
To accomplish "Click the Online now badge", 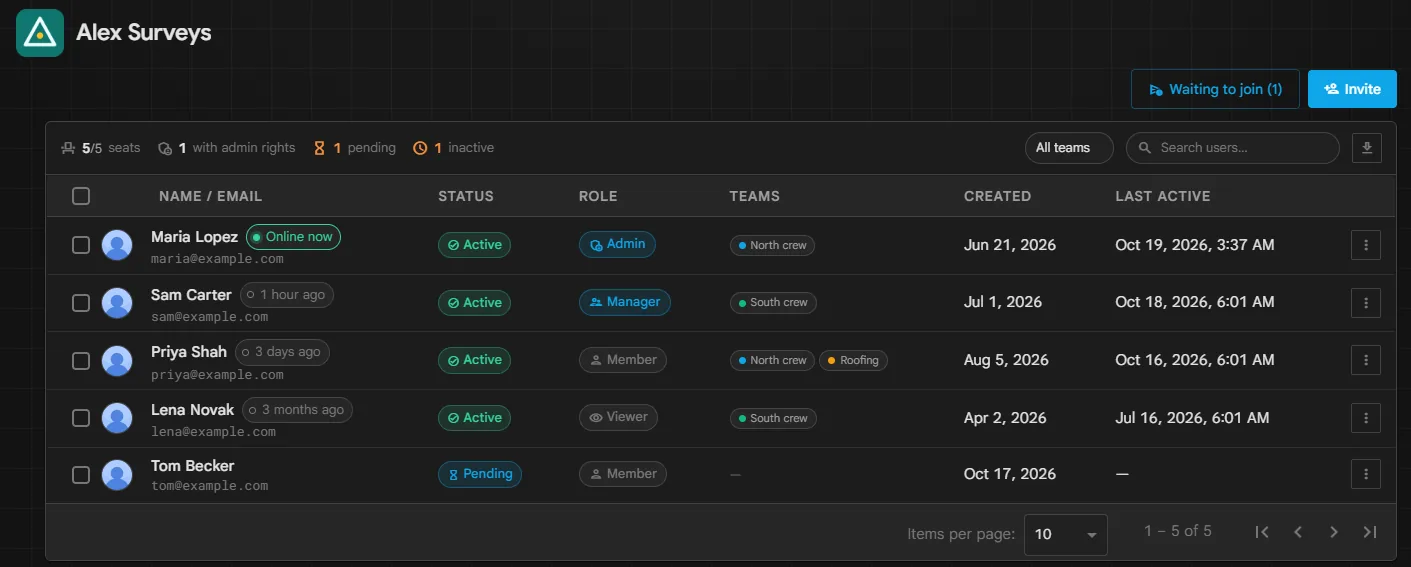I will pyautogui.click(x=293, y=237).
